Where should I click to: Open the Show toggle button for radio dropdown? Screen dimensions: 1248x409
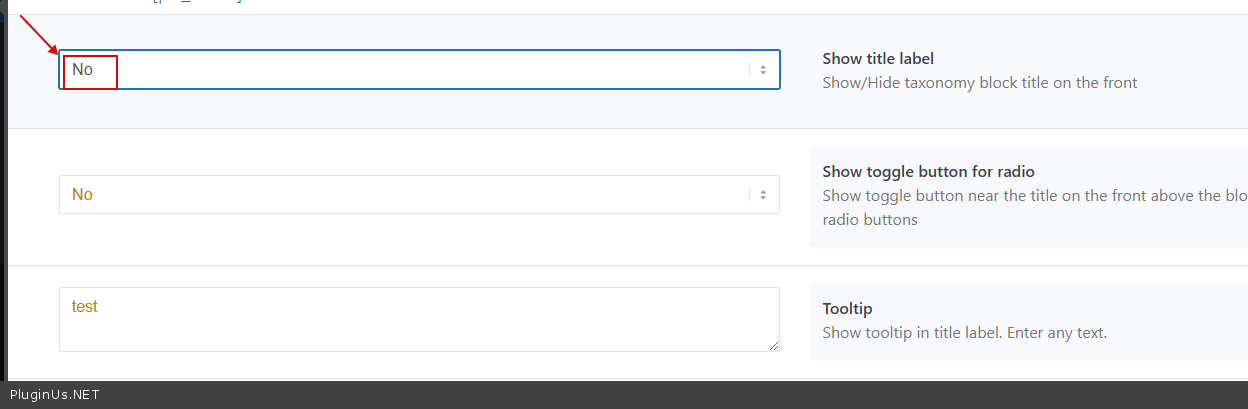420,195
